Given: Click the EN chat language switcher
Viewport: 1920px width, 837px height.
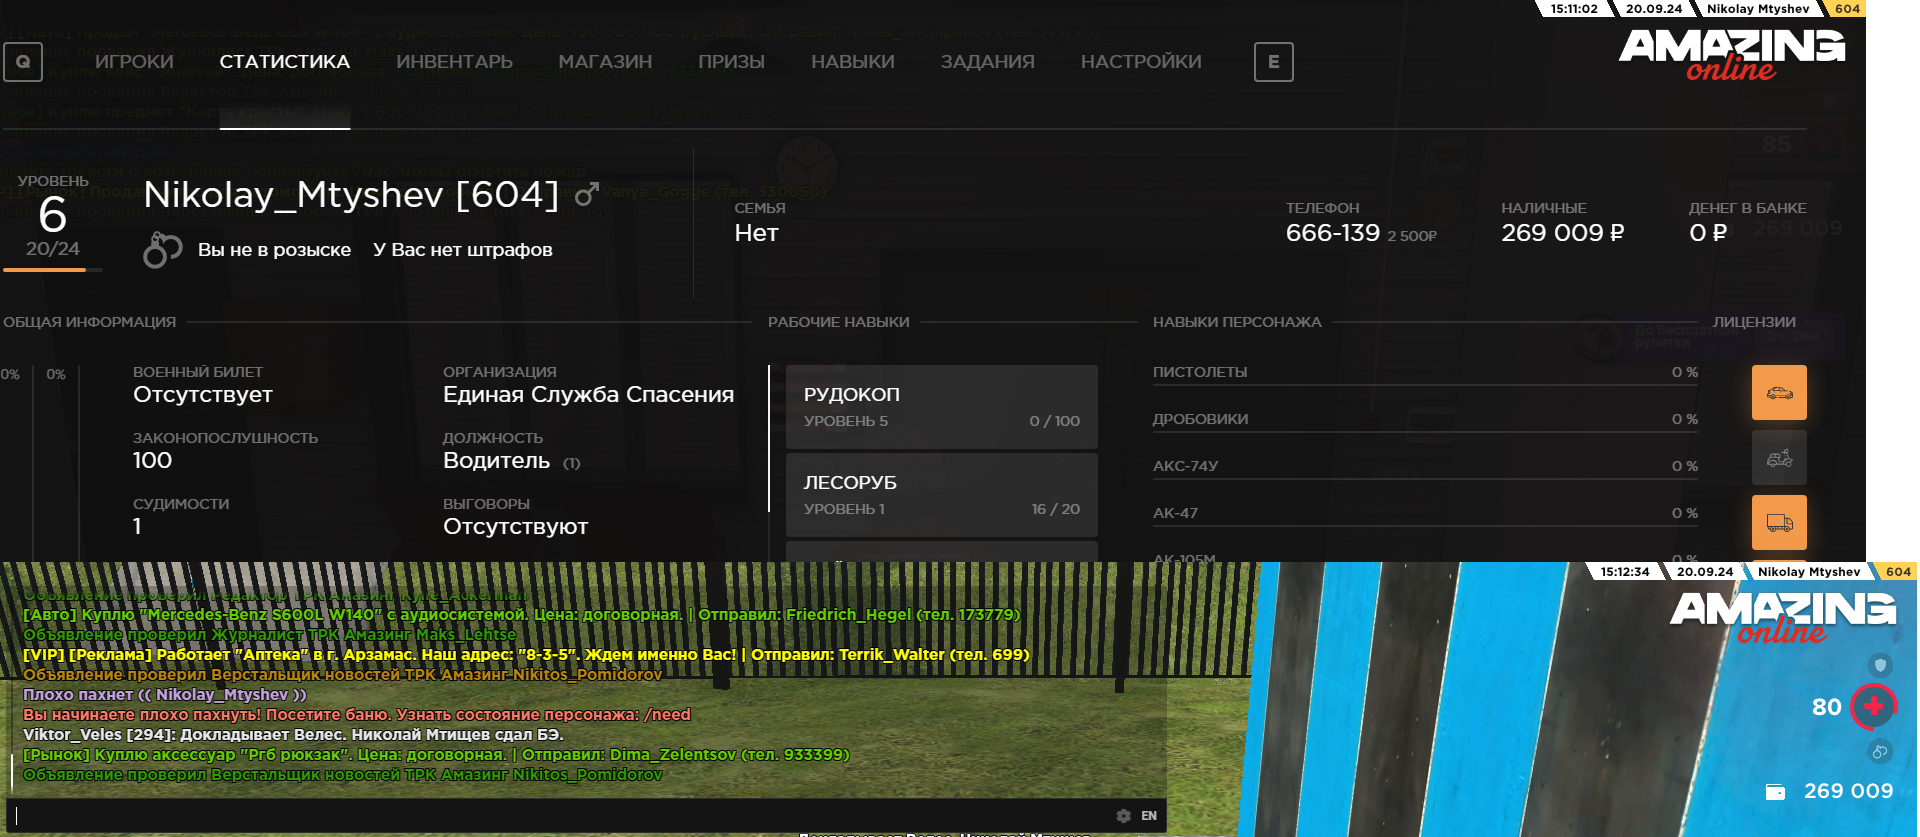Looking at the screenshot, I should [x=1149, y=816].
